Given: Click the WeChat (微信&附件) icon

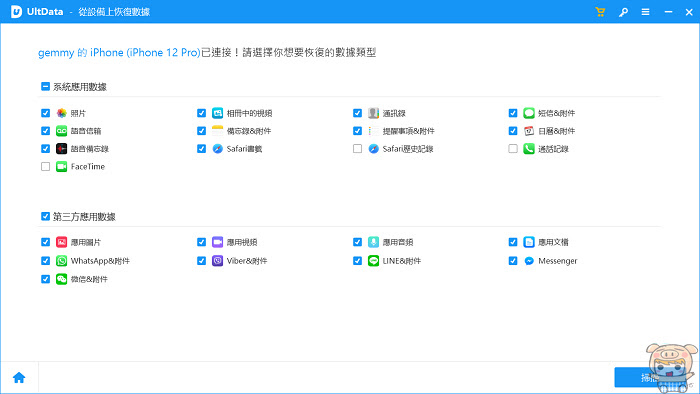Looking at the screenshot, I should [62, 279].
